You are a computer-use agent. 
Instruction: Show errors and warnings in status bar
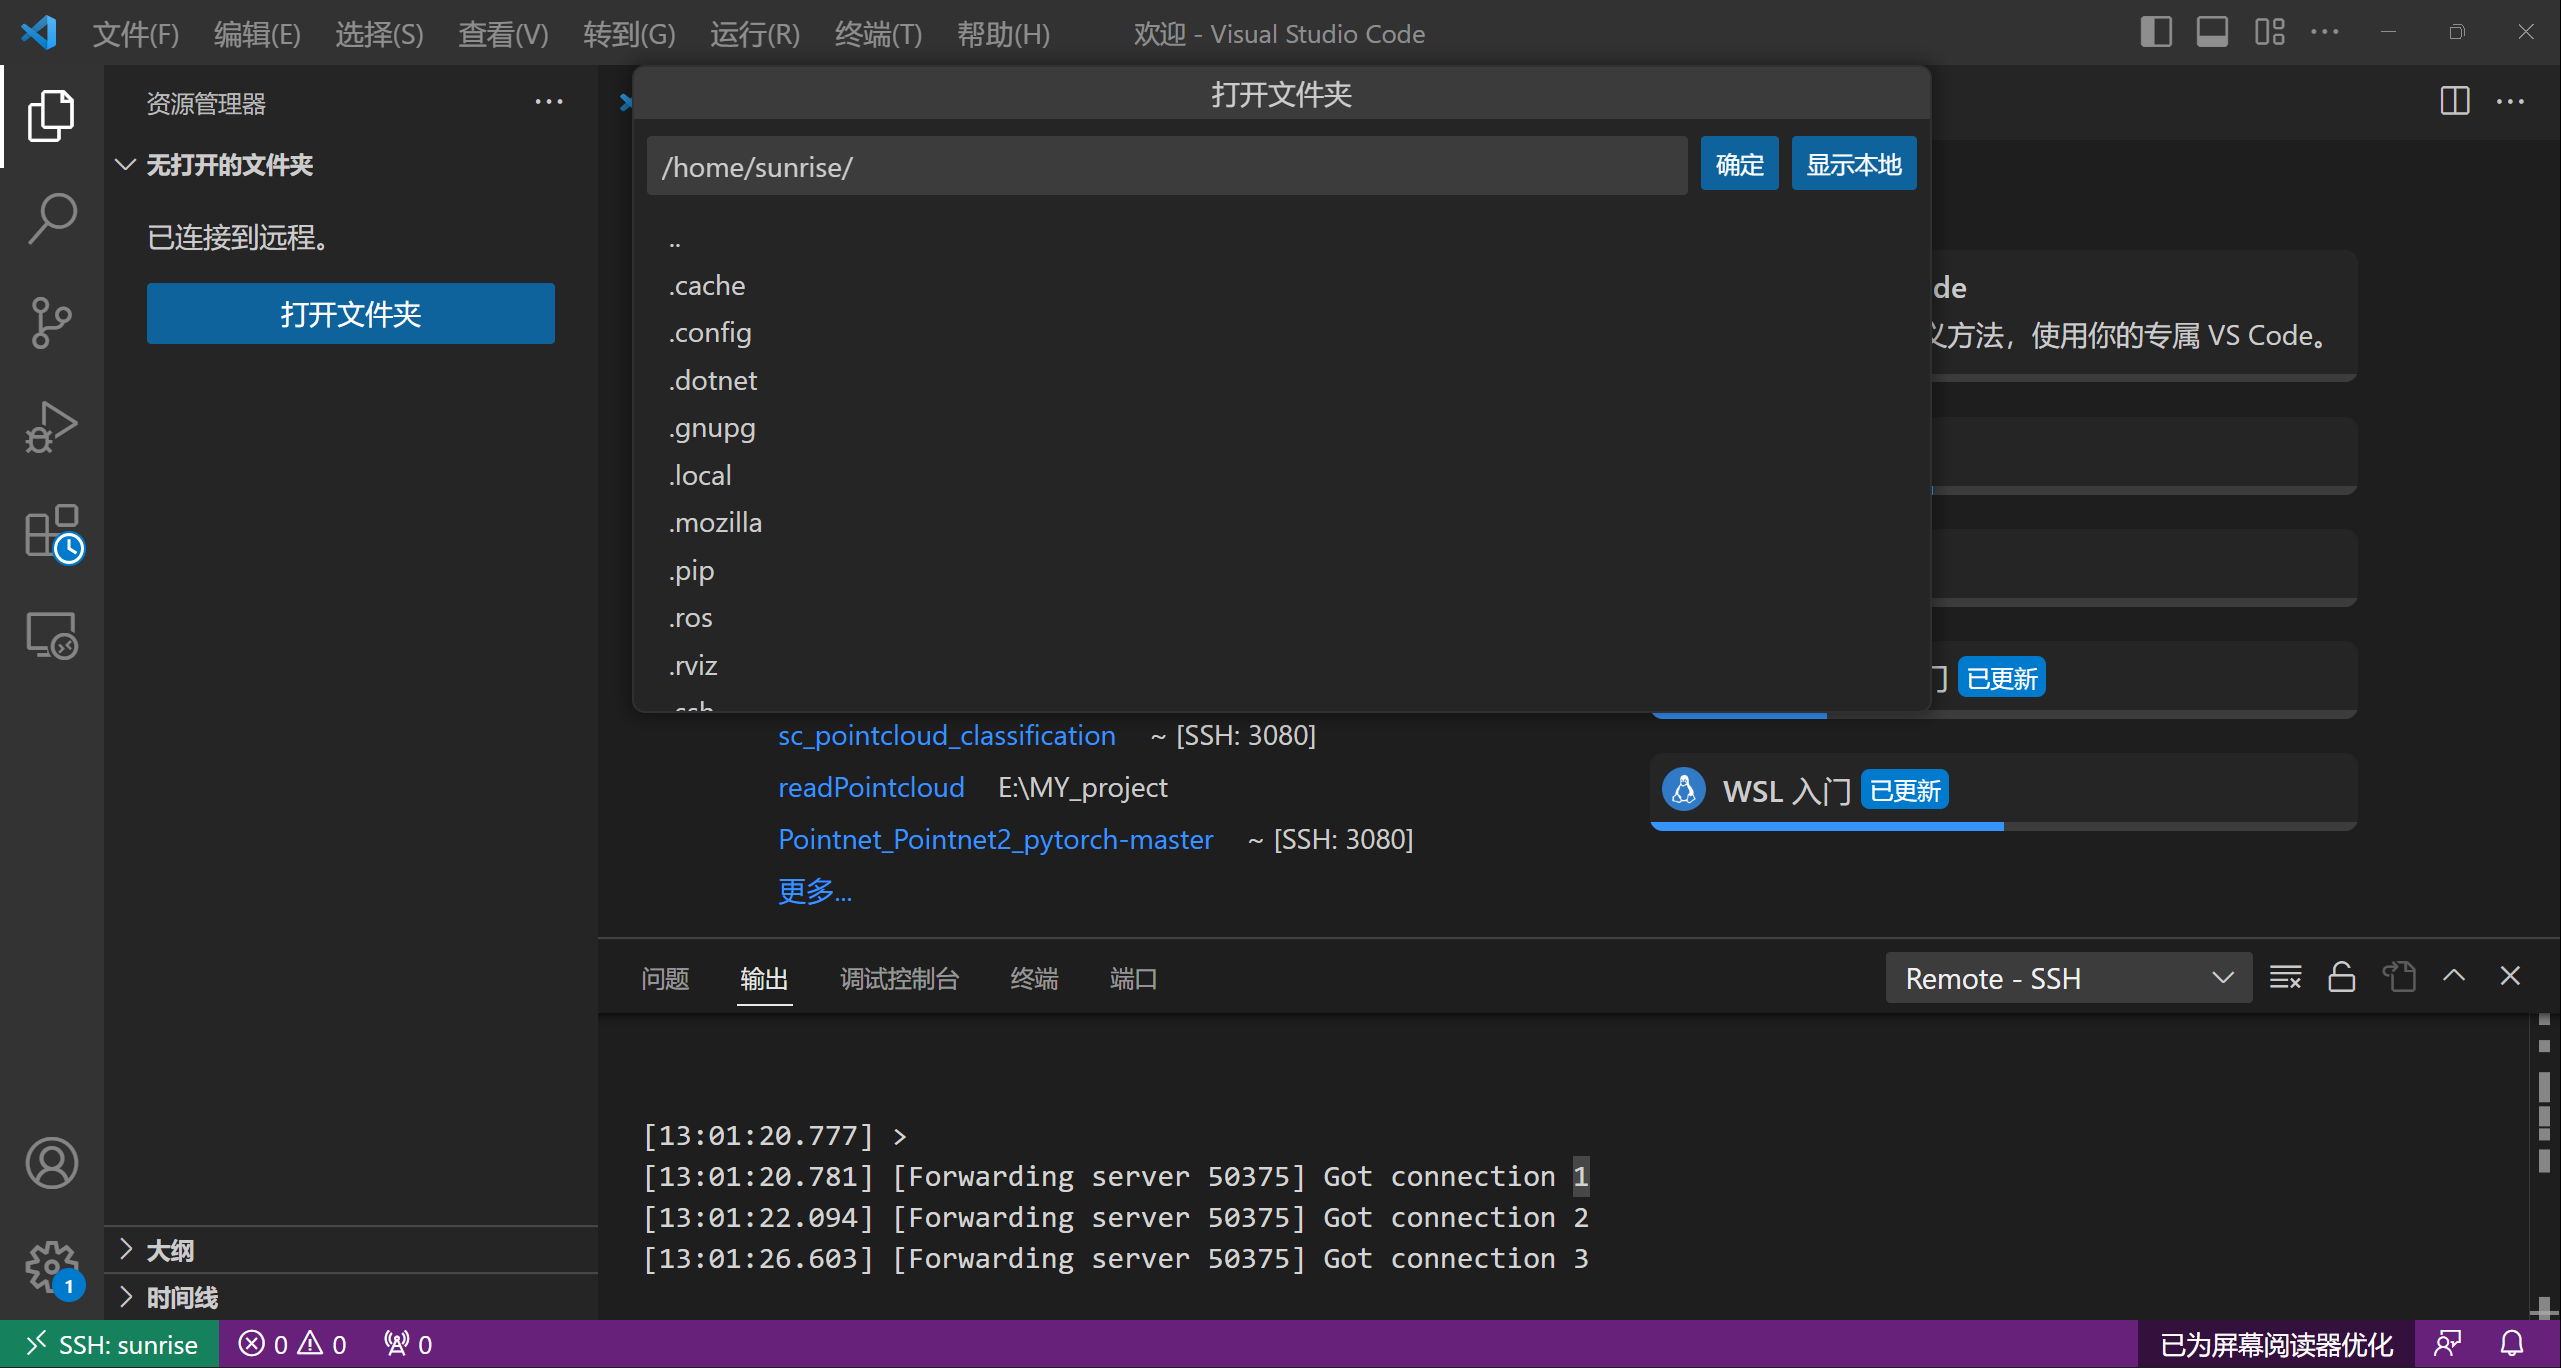tap(293, 1345)
